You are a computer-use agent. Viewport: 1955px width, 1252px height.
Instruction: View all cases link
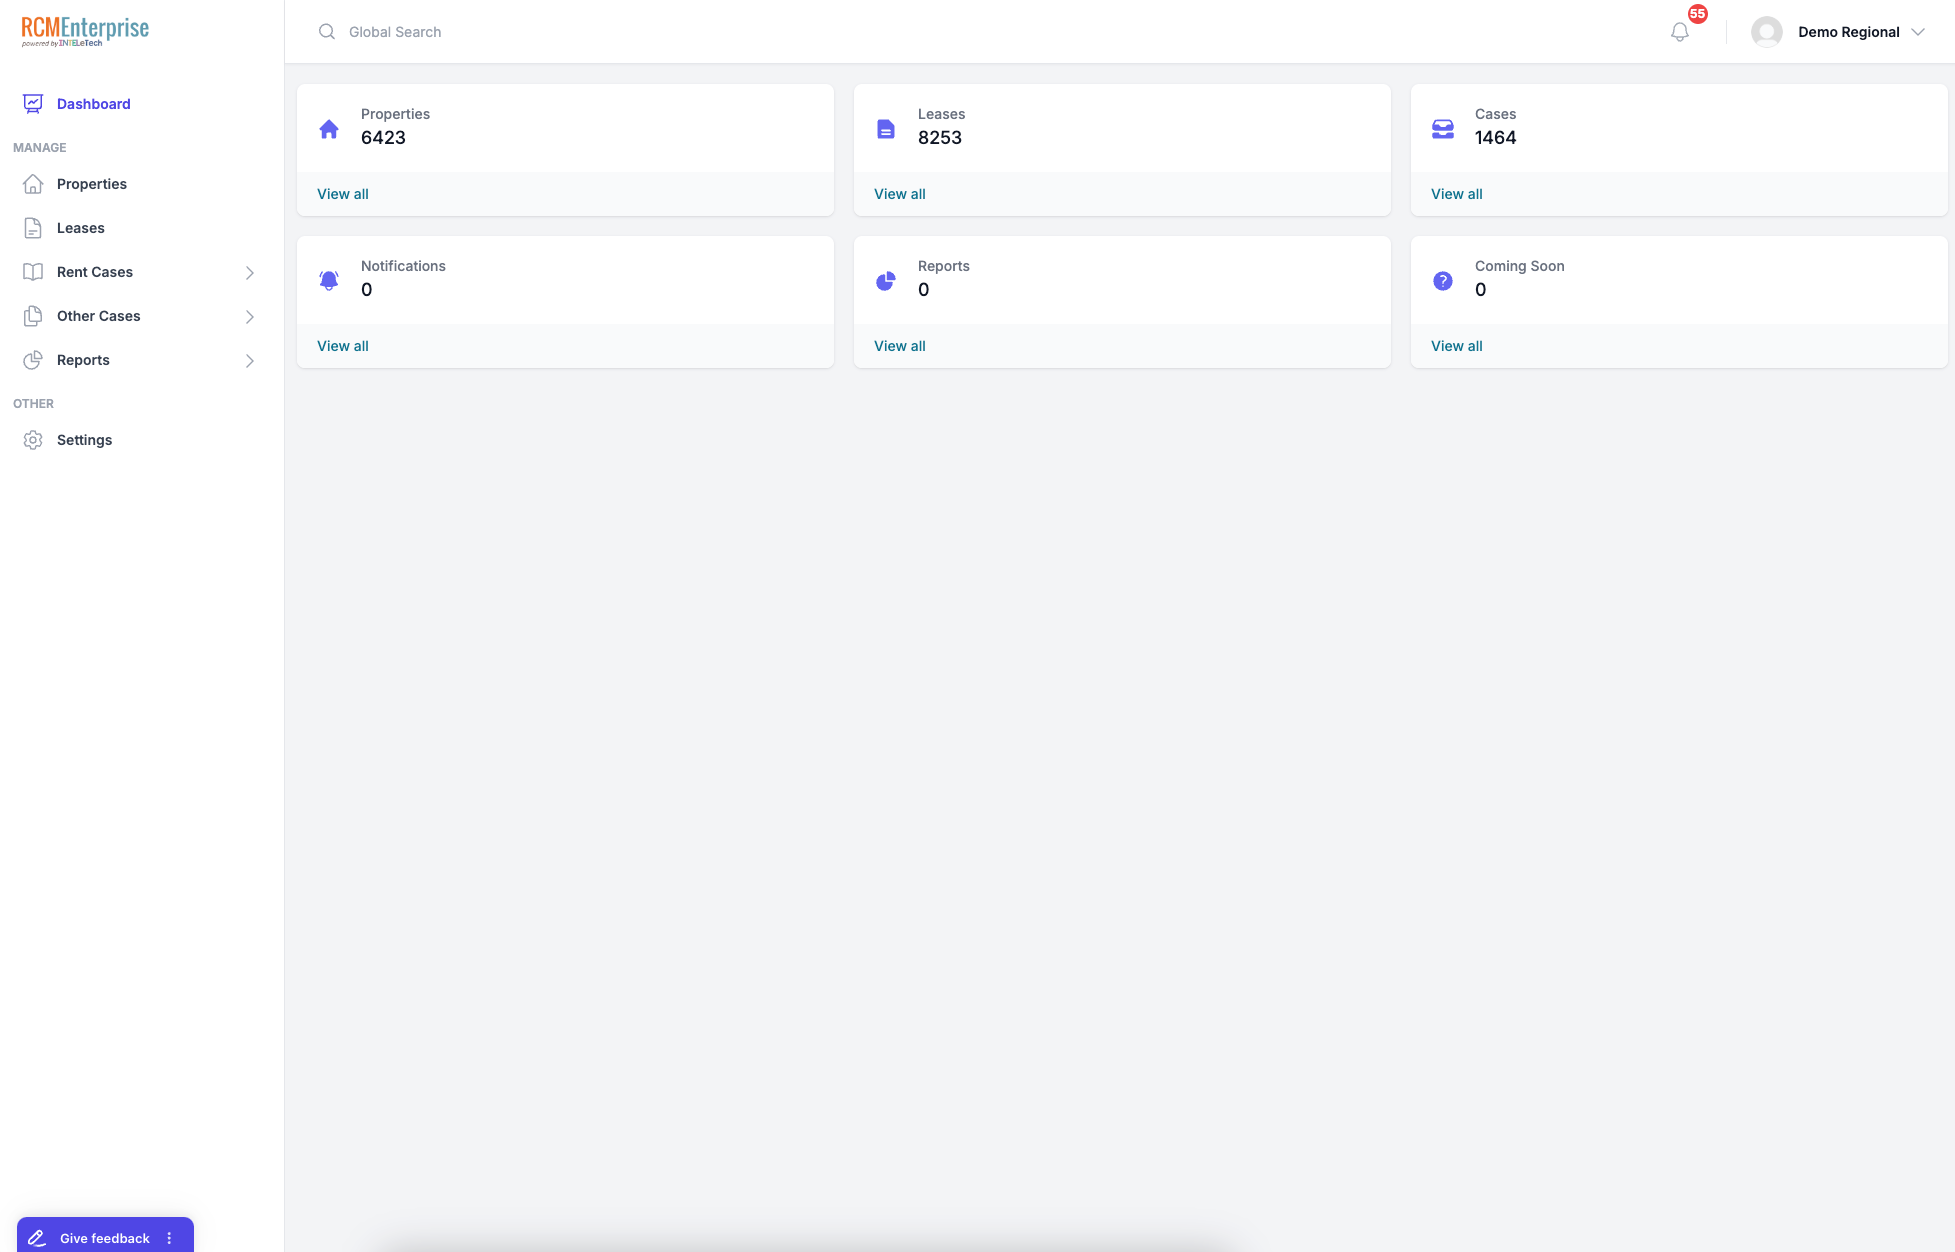coord(1456,194)
